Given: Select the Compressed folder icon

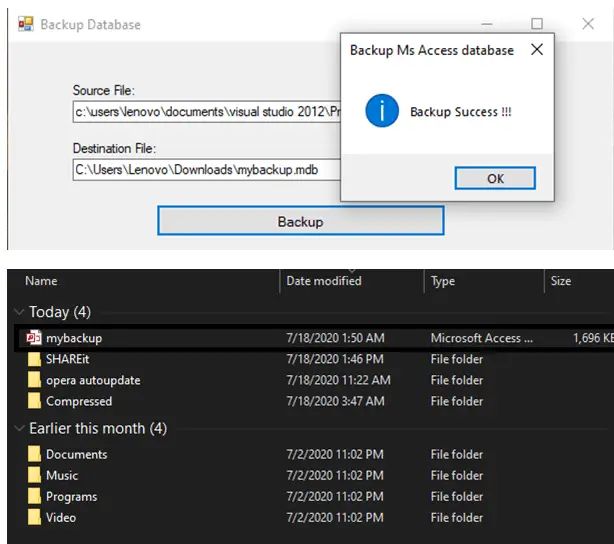Looking at the screenshot, I should coord(34,401).
